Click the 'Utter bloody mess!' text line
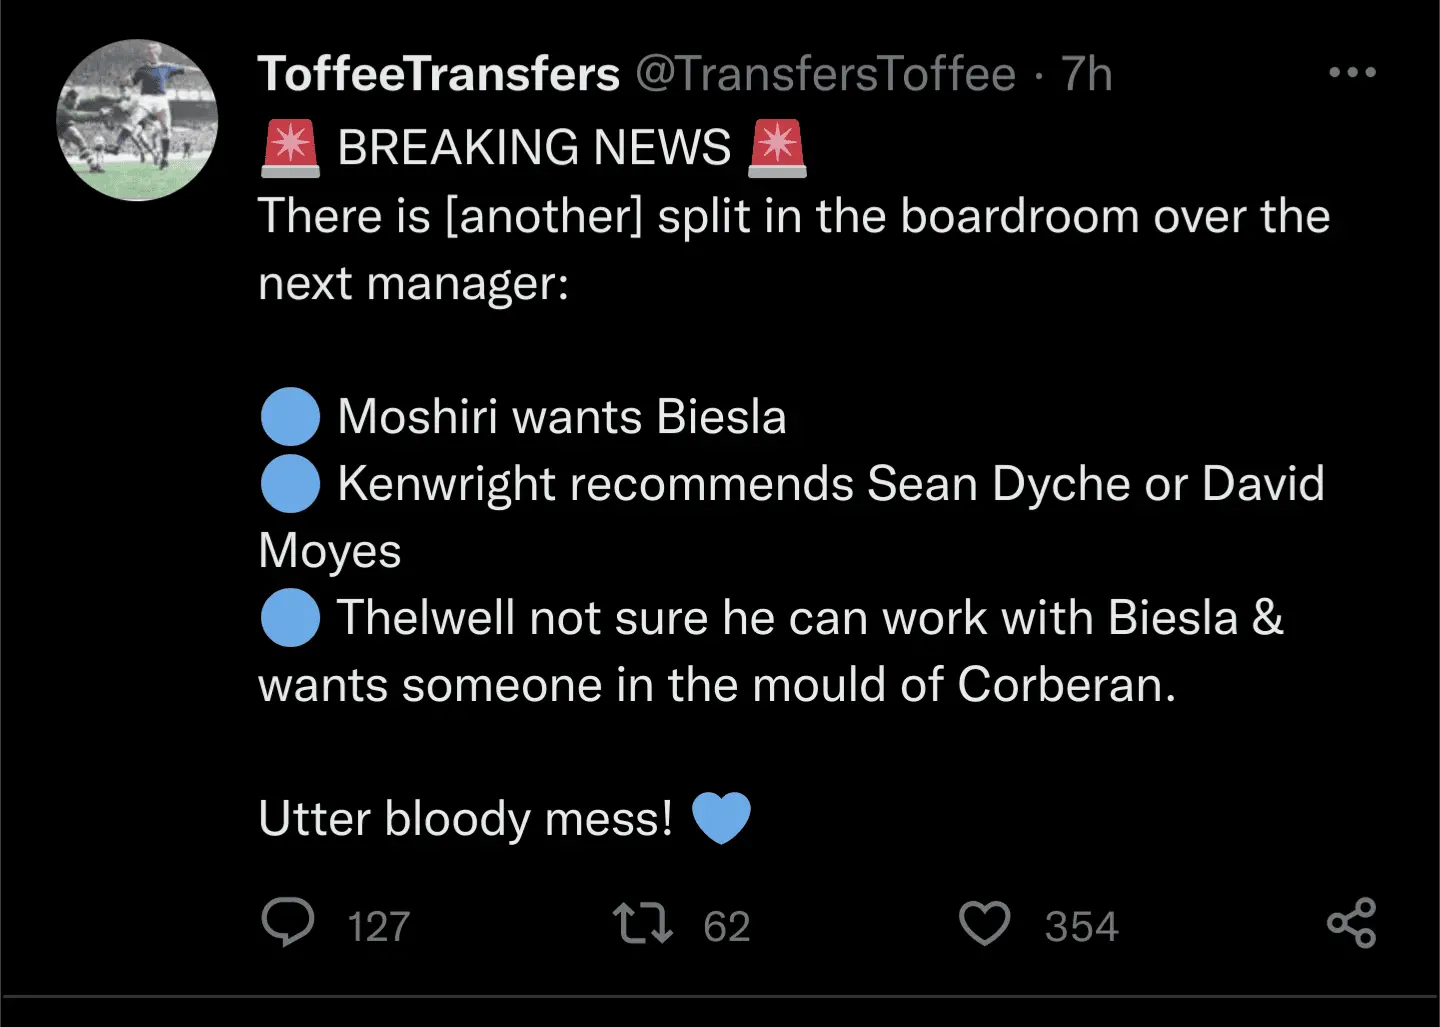 465,819
